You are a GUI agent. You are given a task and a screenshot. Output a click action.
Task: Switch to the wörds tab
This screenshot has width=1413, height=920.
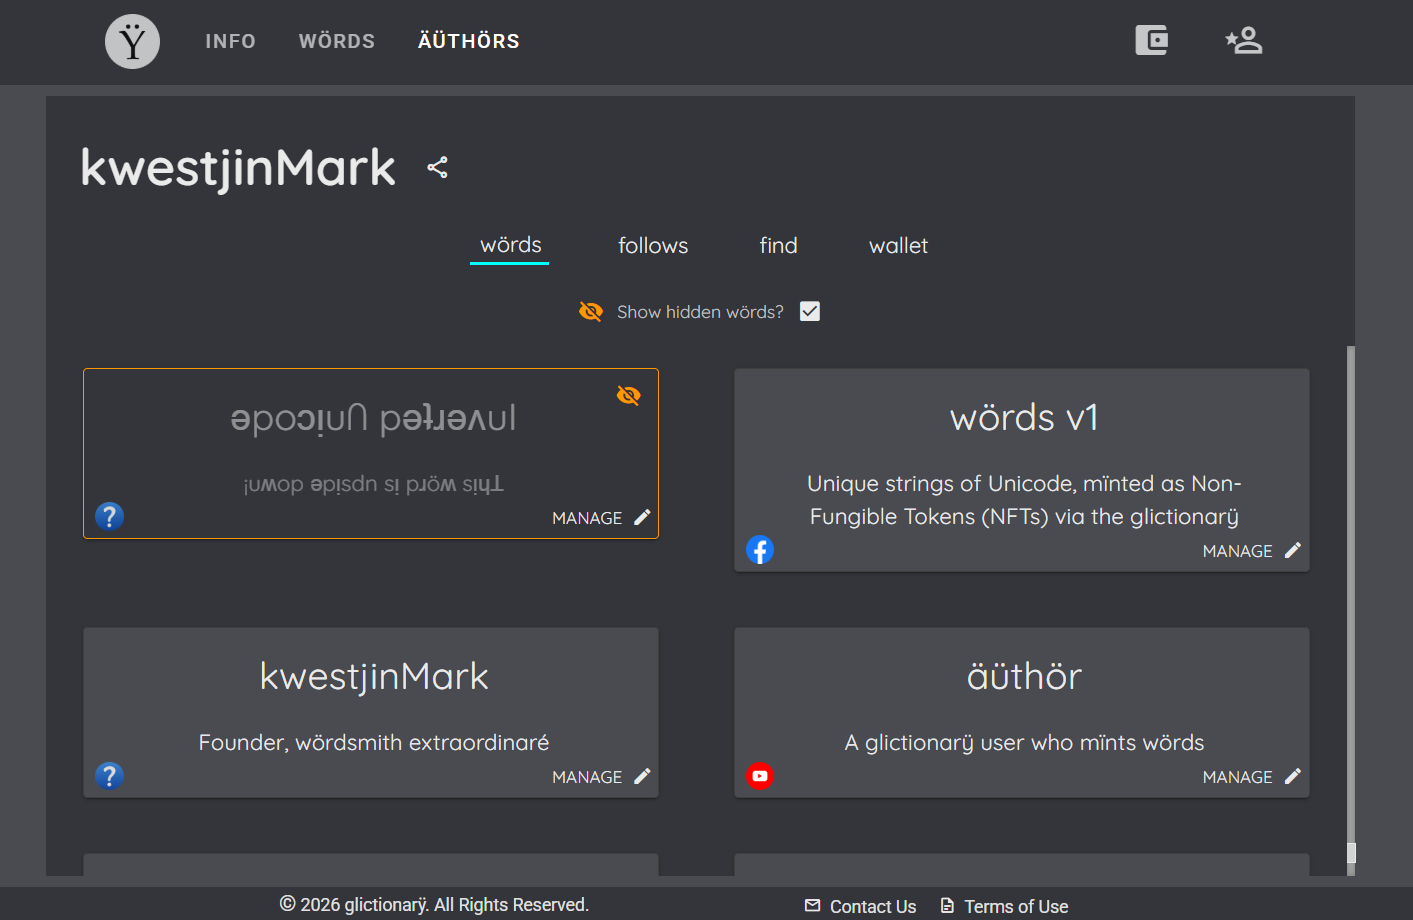pyautogui.click(x=510, y=245)
